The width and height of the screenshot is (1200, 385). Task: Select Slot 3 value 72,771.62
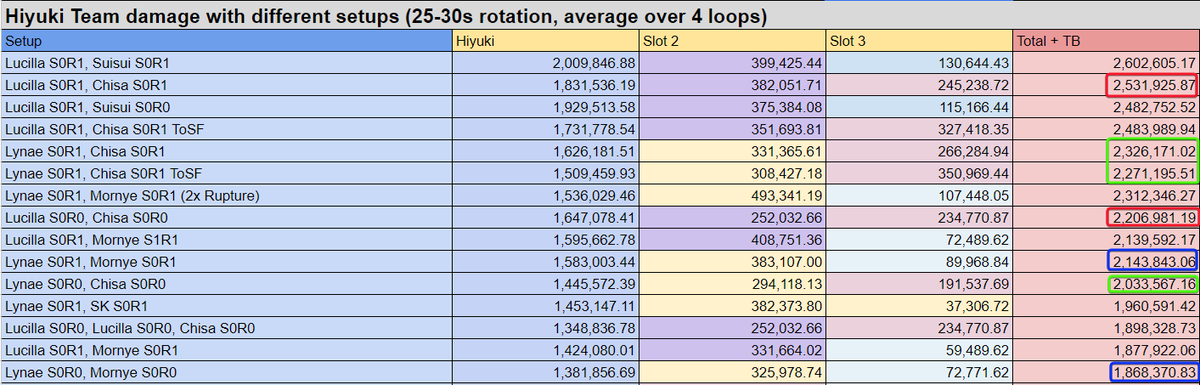[x=919, y=371]
